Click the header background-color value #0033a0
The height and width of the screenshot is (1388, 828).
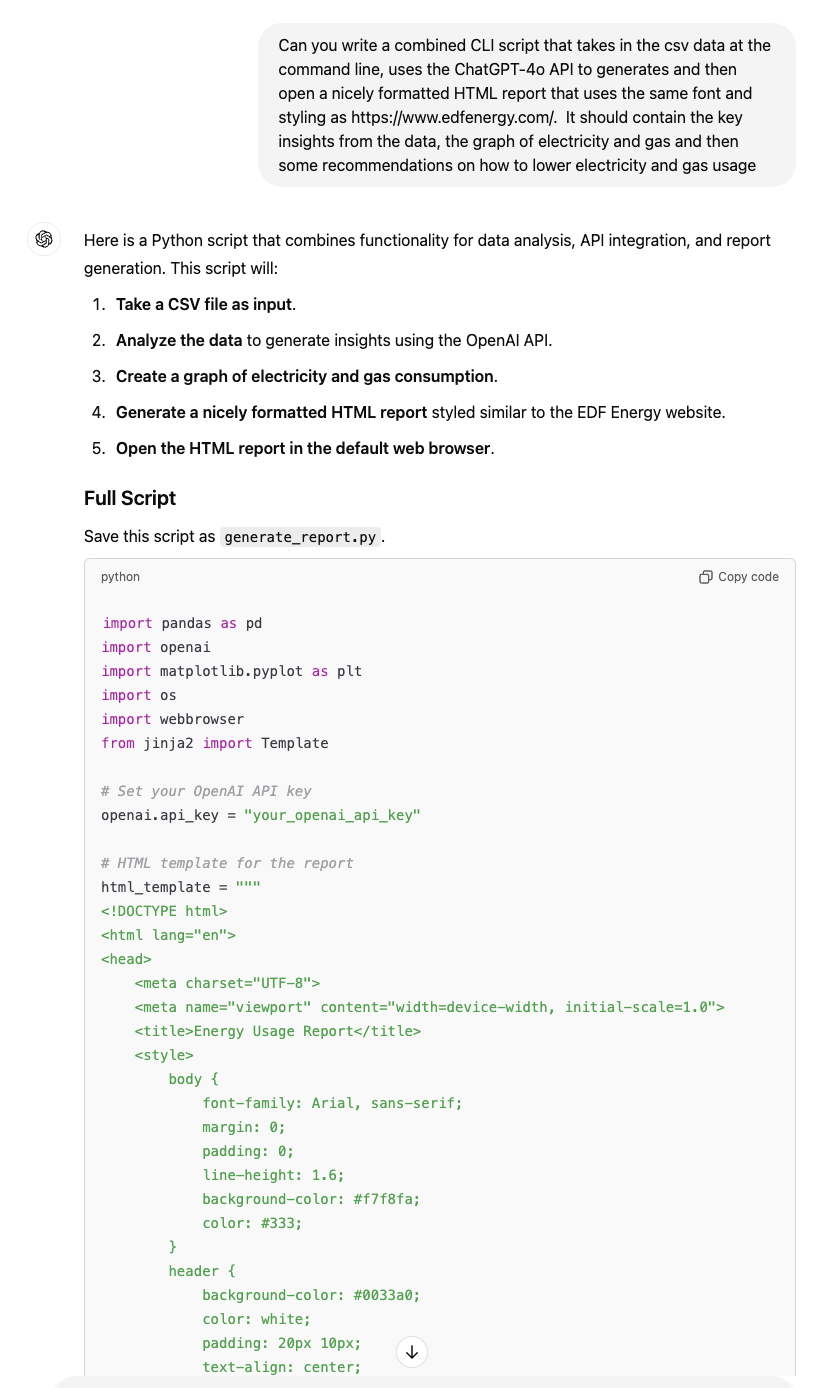(x=387, y=1295)
